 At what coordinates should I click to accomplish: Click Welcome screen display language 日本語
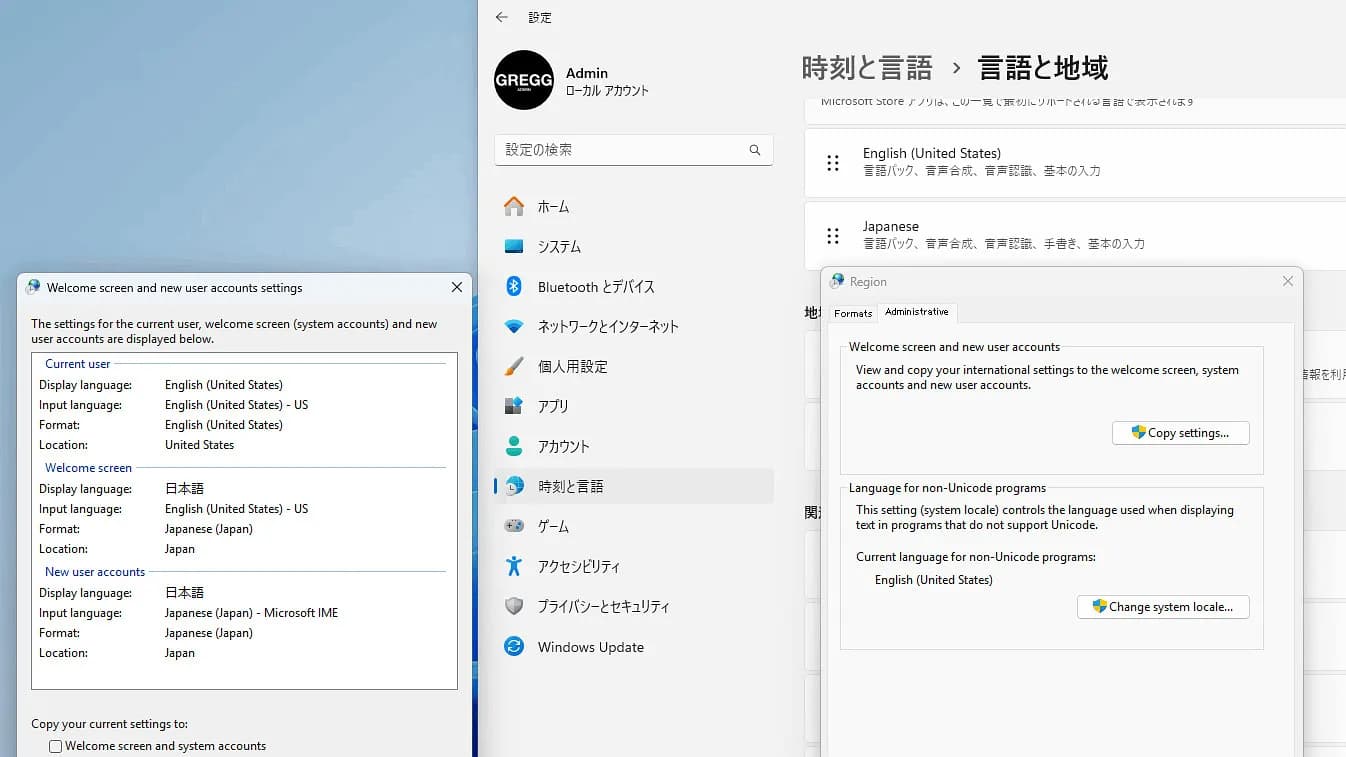(x=184, y=489)
